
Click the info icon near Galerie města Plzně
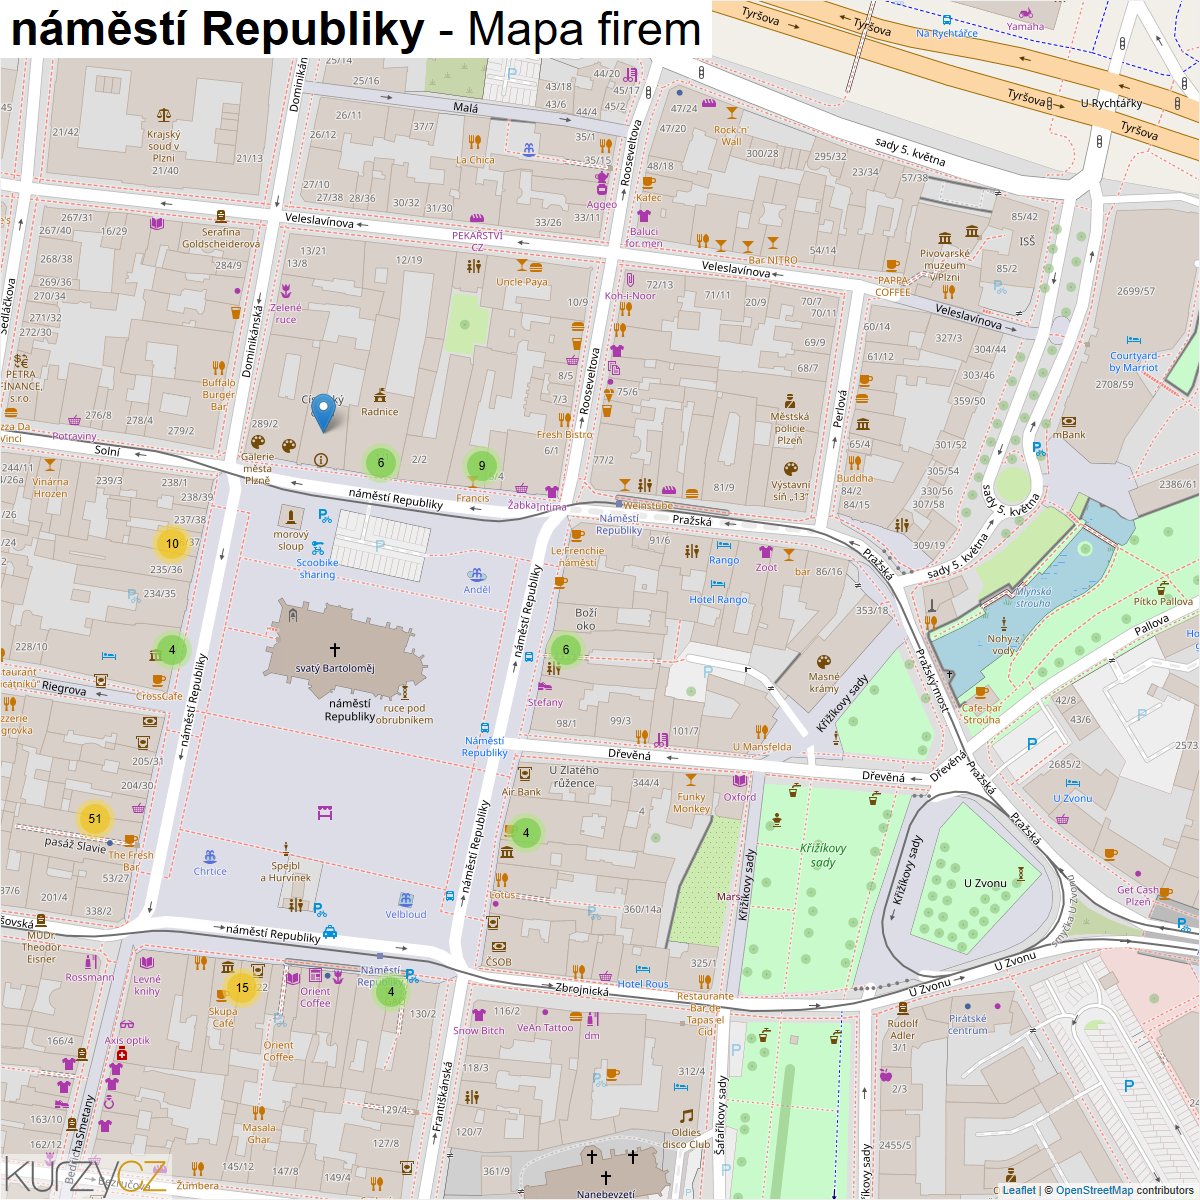click(x=321, y=460)
